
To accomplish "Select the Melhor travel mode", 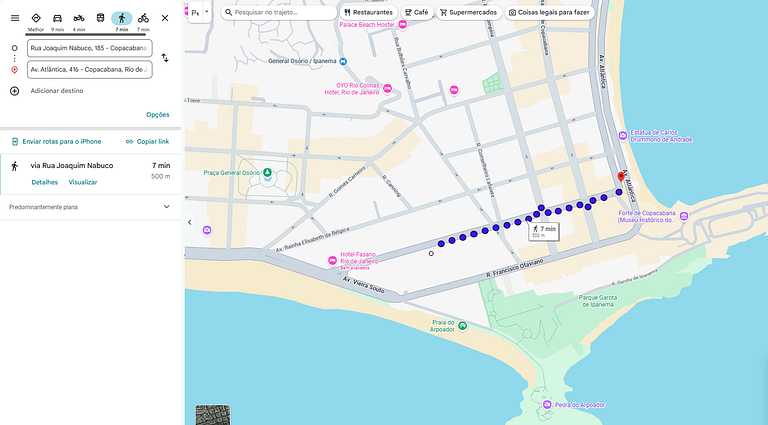I will (36, 21).
